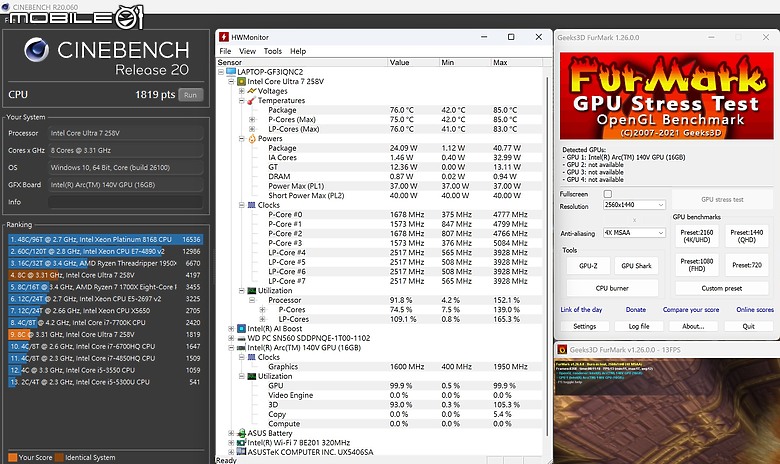Viewport: 780px width, 464px height.
Task: Click the CPU Clocks icon under Powers
Action: [x=252, y=205]
